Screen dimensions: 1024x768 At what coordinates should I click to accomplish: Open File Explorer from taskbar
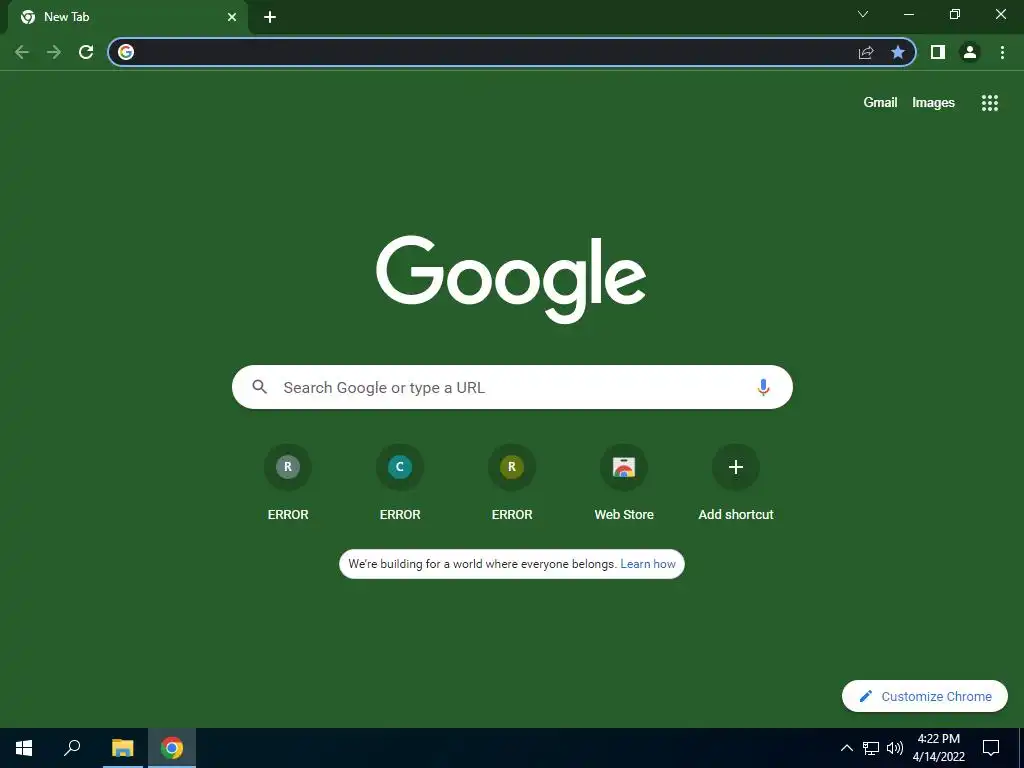pos(122,748)
